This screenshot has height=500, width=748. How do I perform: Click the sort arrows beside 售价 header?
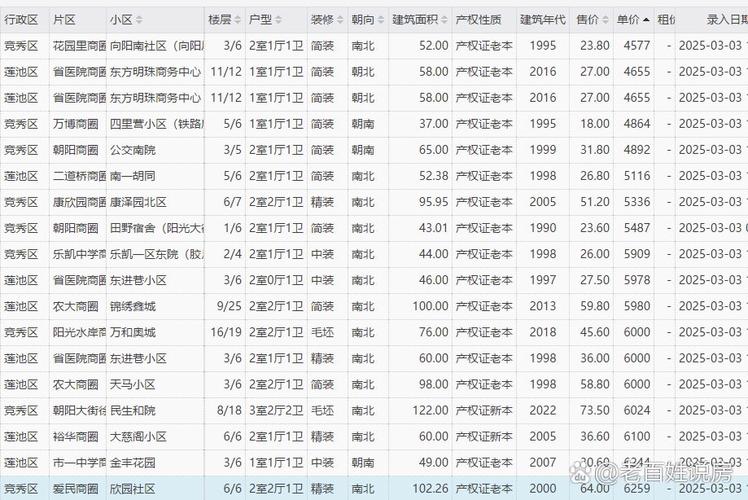605,20
